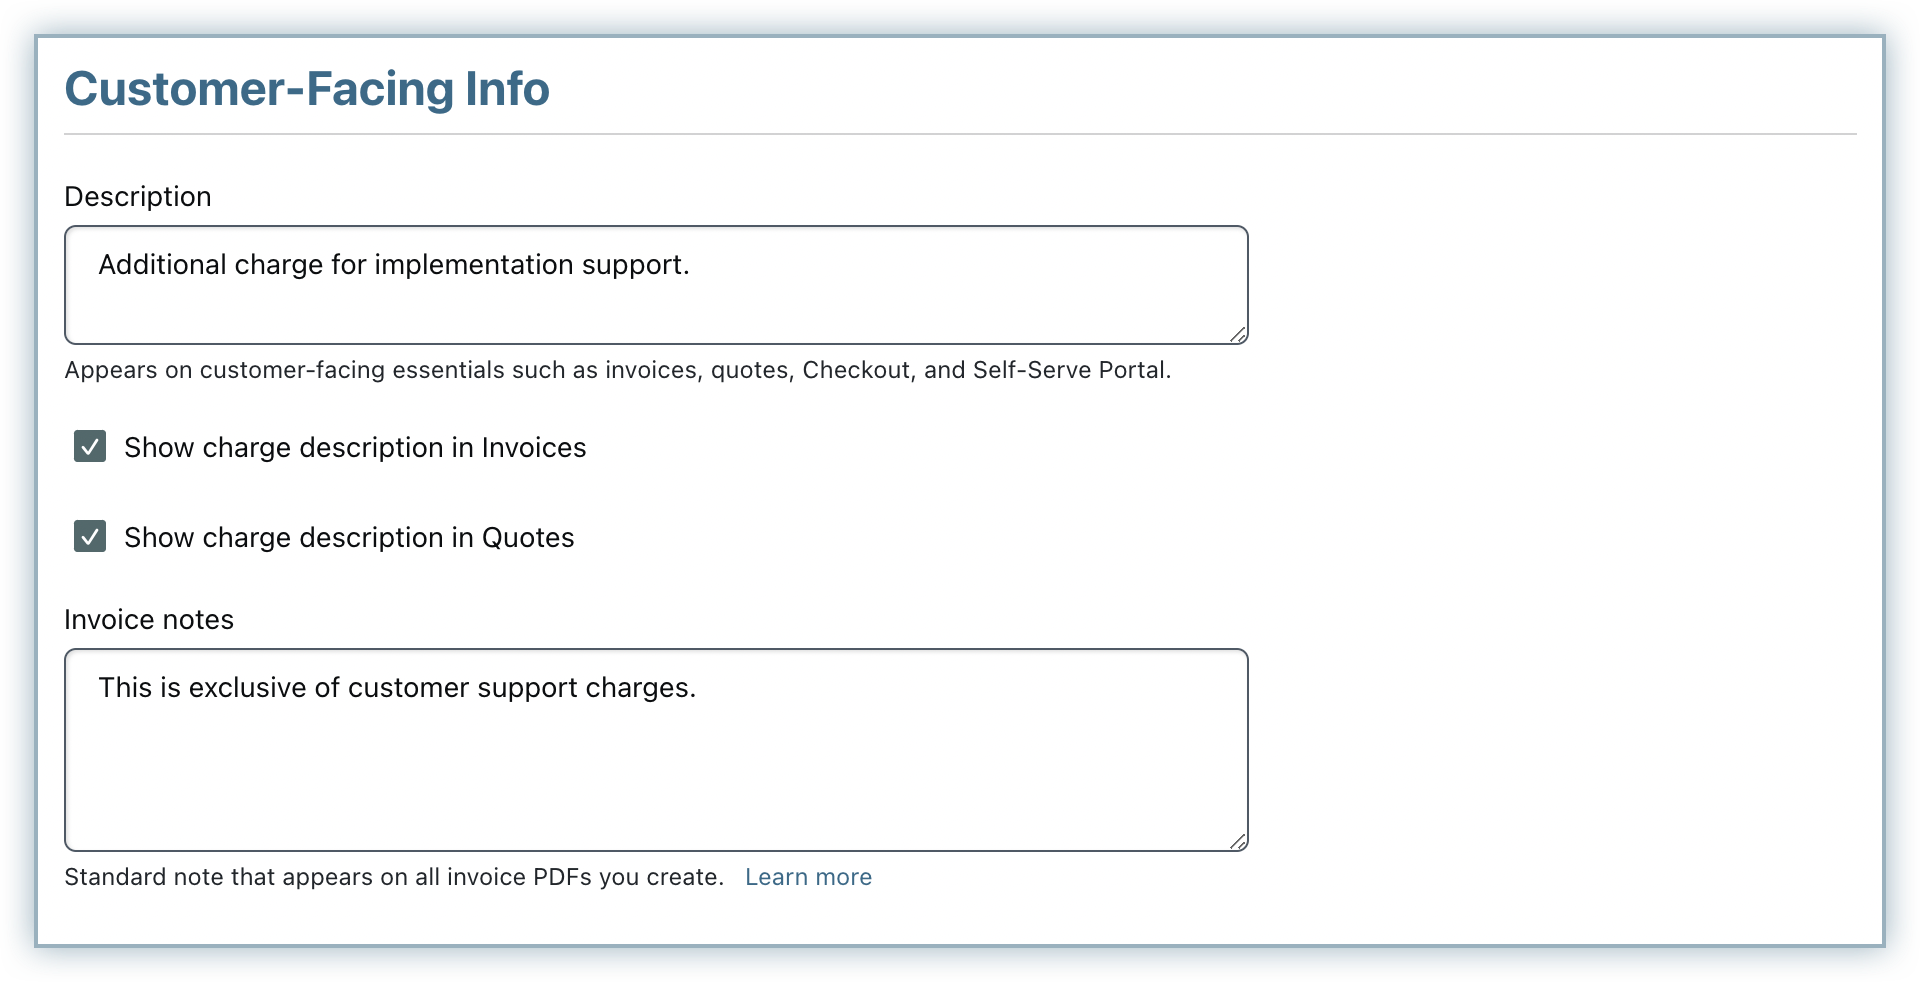Viewport: 1920px width, 982px height.
Task: Open the Learn more link
Action: (x=808, y=877)
